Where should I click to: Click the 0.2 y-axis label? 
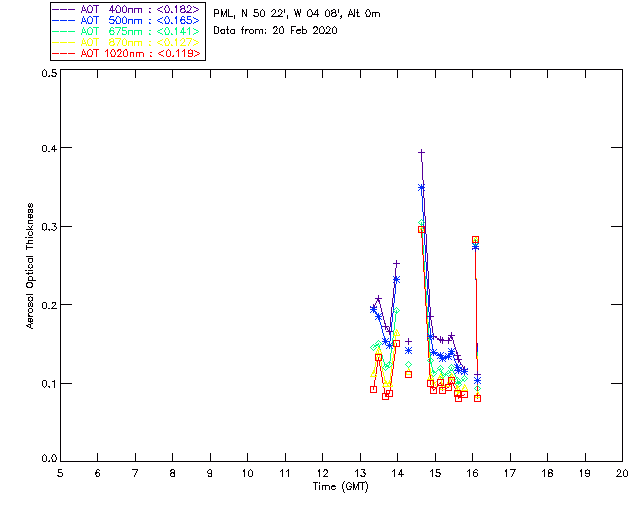click(x=49, y=305)
